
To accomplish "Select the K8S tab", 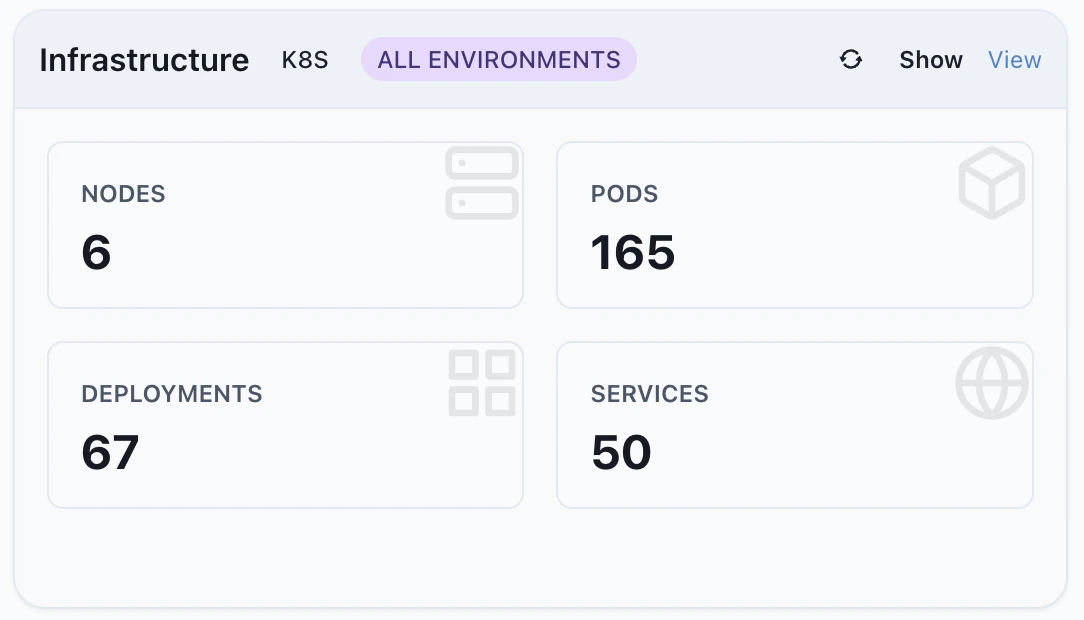I will tap(305, 60).
